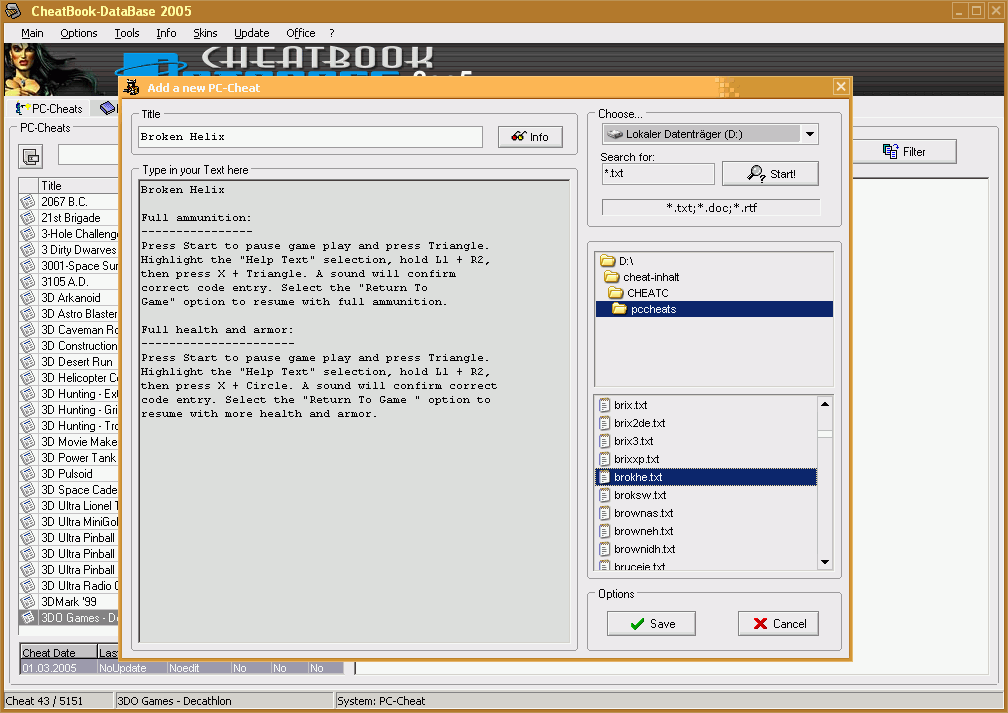This screenshot has width=1008, height=713.
Task: Click the D:\ root folder icon
Action: coord(607,261)
